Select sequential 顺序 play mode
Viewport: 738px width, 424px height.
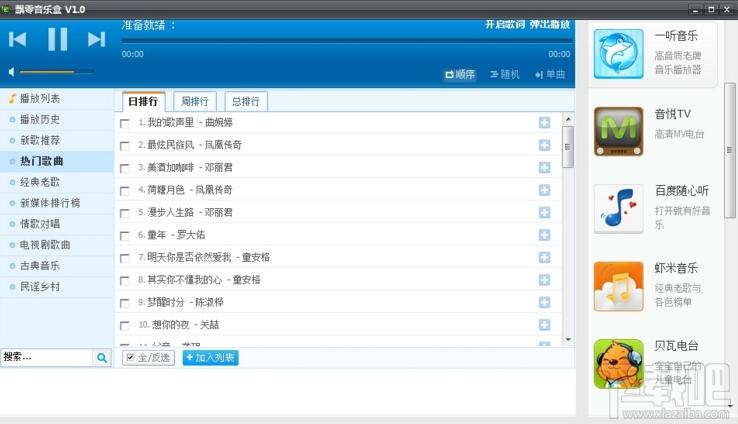[460, 74]
